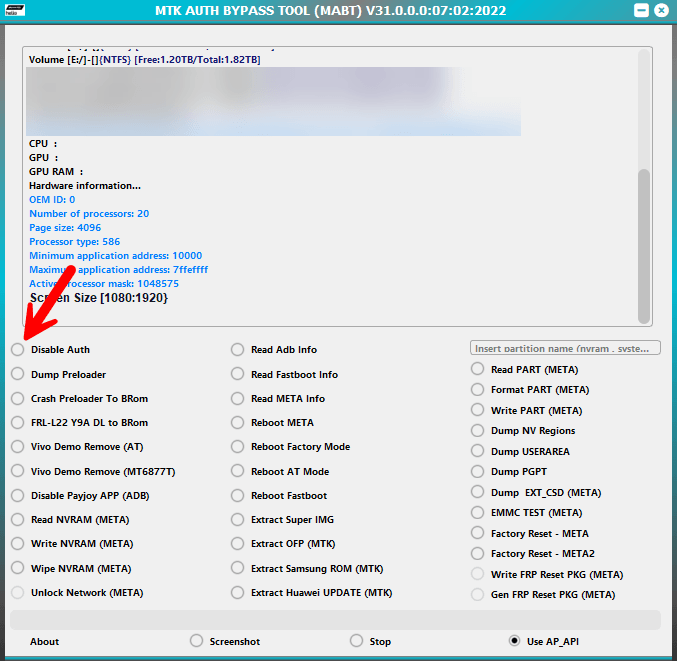This screenshot has width=677, height=661.
Task: Click Screen Size [1080:1920} text
Action: (x=98, y=298)
